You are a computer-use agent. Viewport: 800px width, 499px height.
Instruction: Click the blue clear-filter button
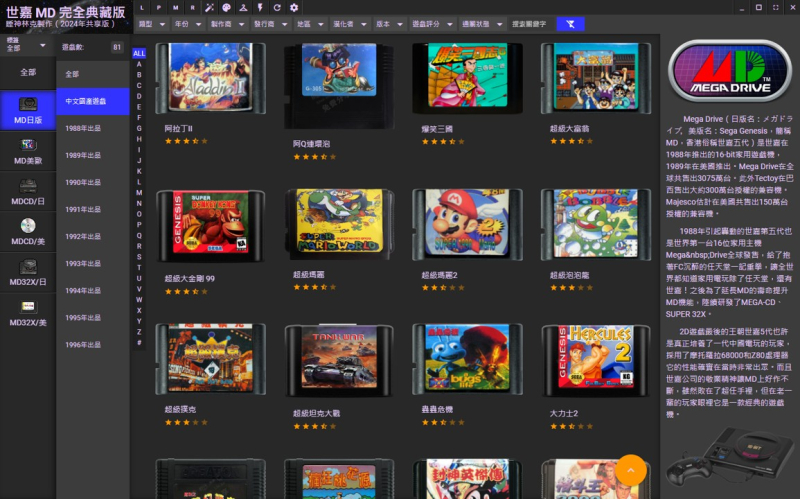[570, 24]
